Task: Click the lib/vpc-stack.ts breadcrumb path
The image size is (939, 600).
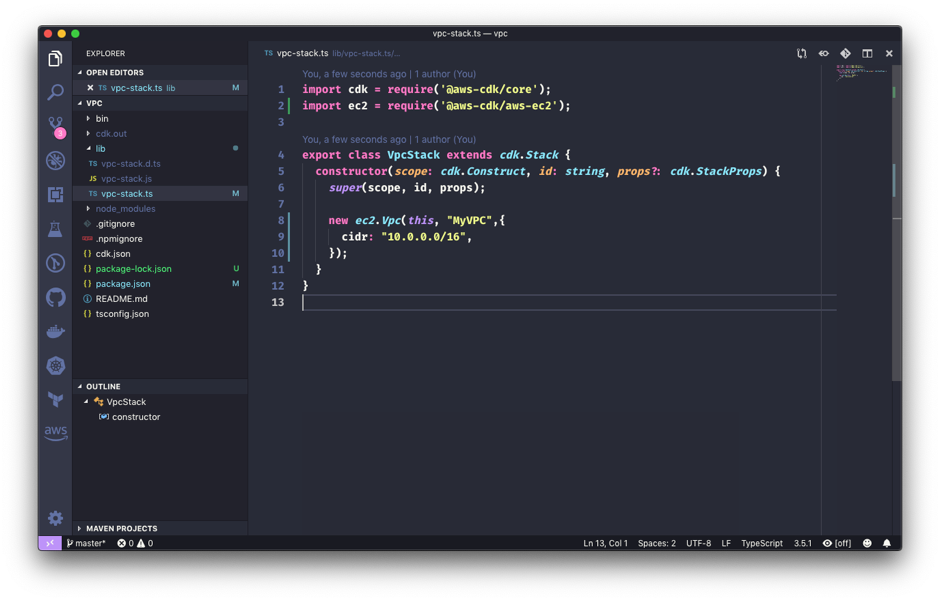Action: (366, 53)
